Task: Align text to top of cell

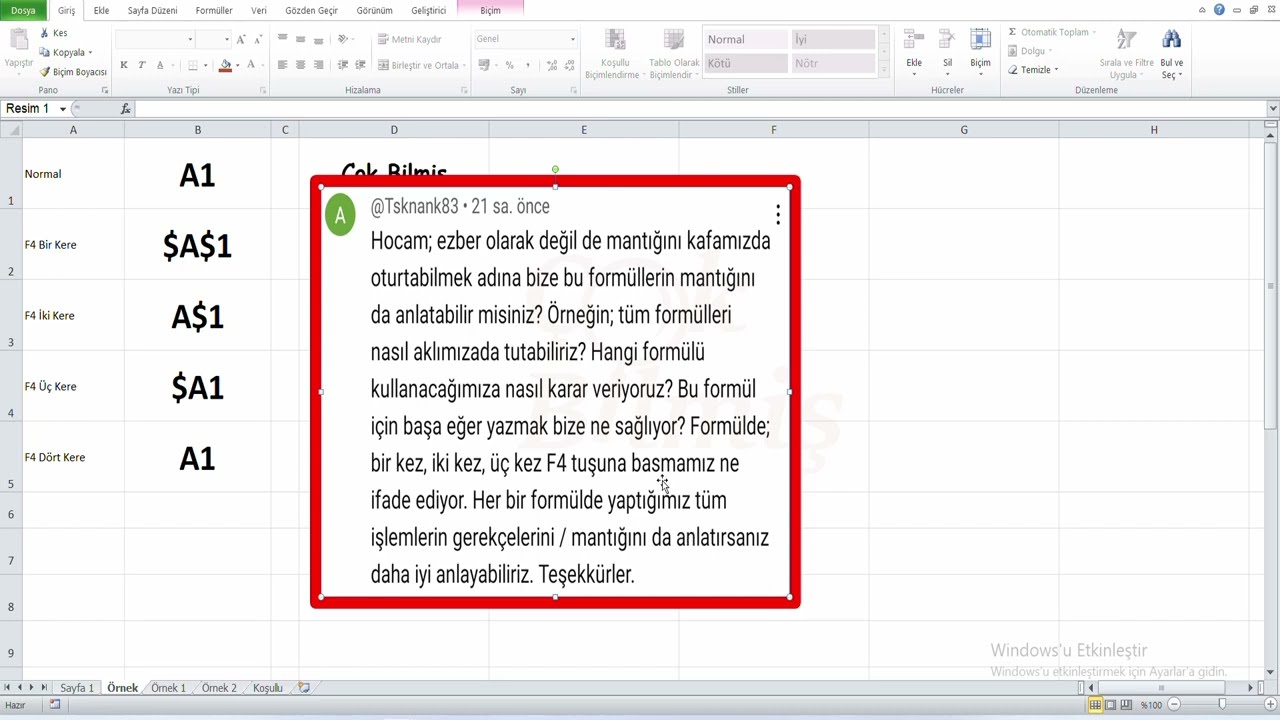Action: (x=282, y=39)
